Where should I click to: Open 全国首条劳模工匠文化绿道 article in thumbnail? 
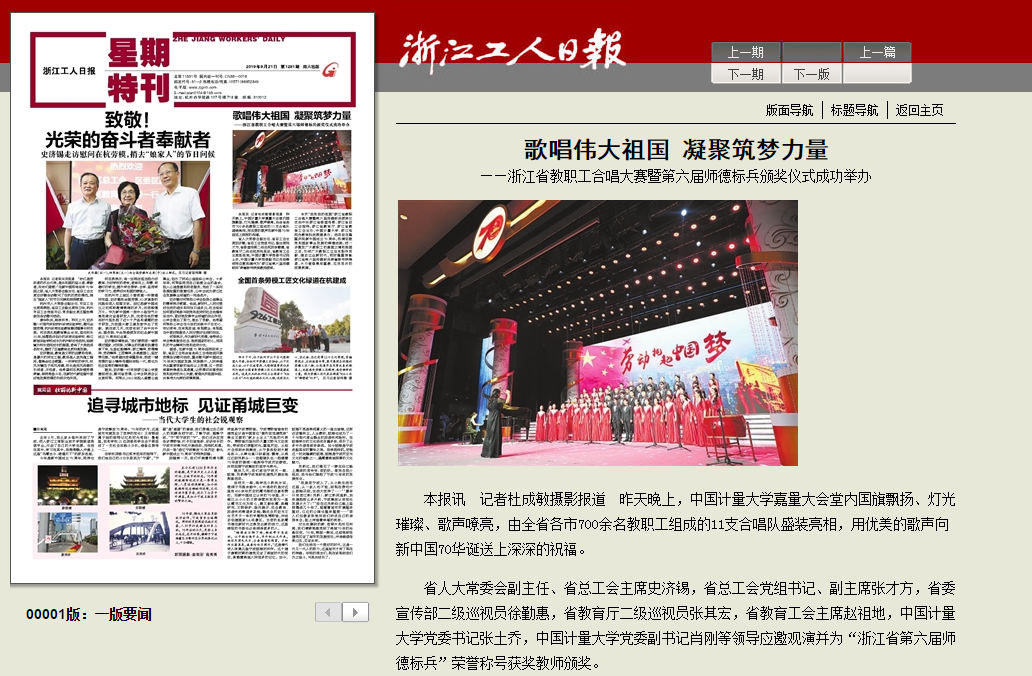292,281
